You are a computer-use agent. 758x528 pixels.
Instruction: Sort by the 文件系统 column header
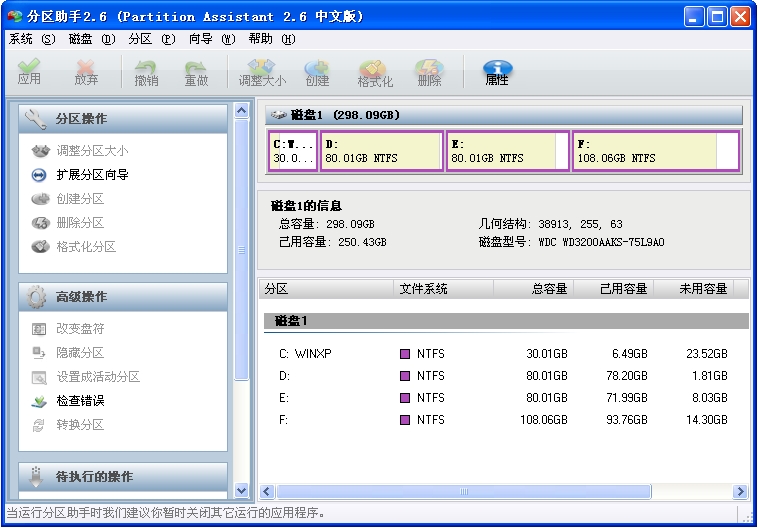[x=443, y=289]
